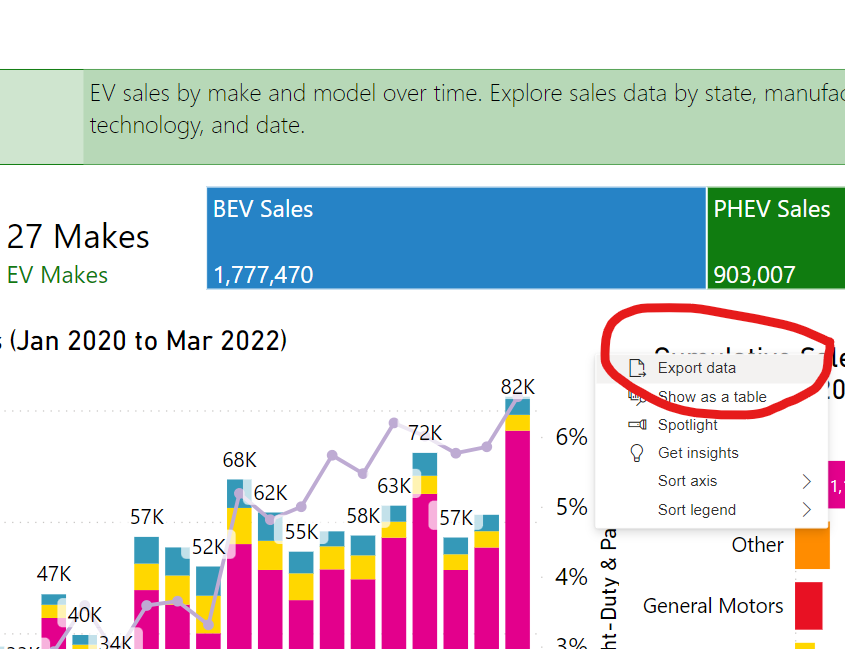Expand the Sort axis submenu arrow
Viewport: 845px width, 649px height.
[806, 481]
